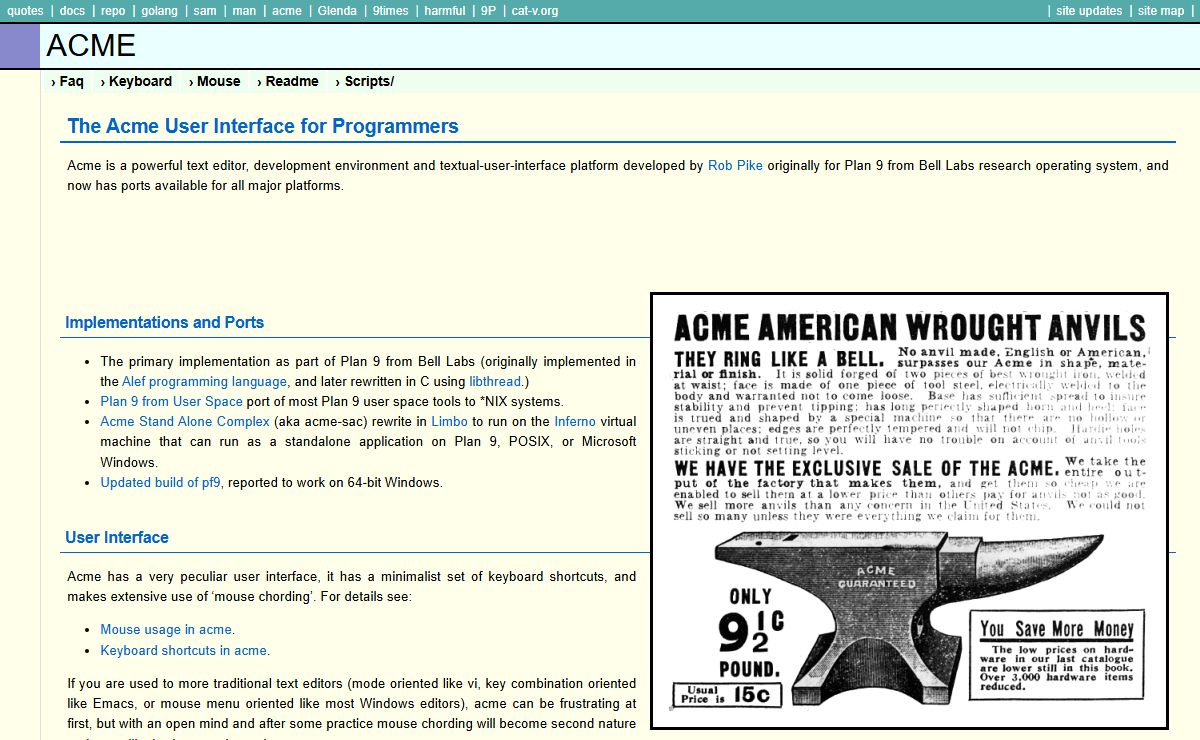Open the quotes link in top bar
Viewport: 1200px width, 740px height.
26,11
